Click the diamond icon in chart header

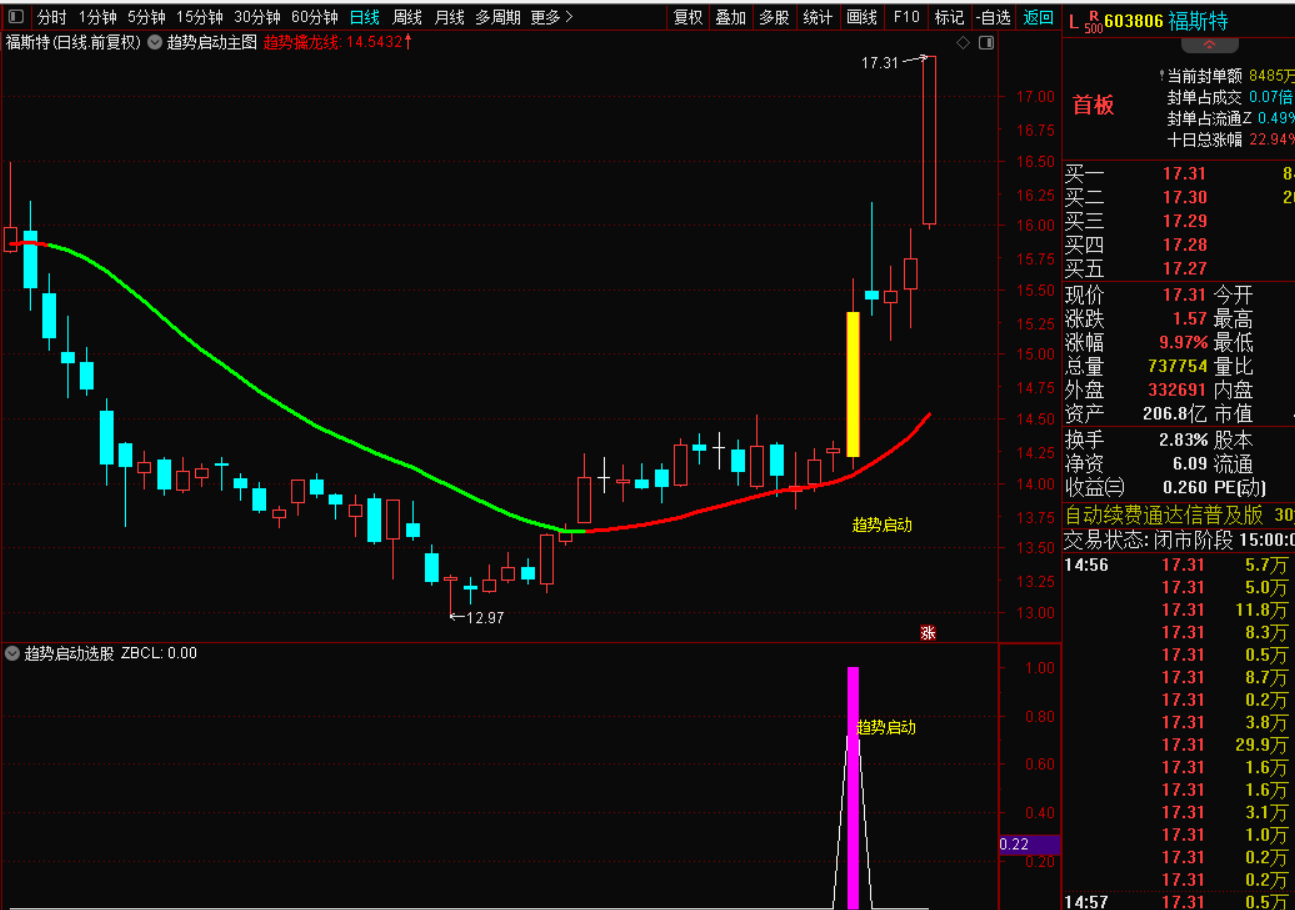coord(963,42)
